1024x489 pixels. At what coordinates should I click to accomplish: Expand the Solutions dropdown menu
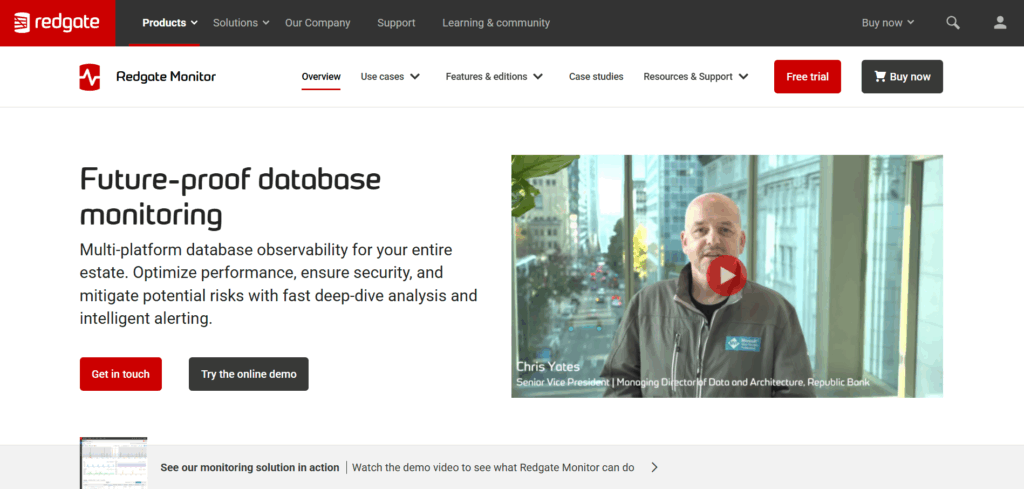(241, 23)
